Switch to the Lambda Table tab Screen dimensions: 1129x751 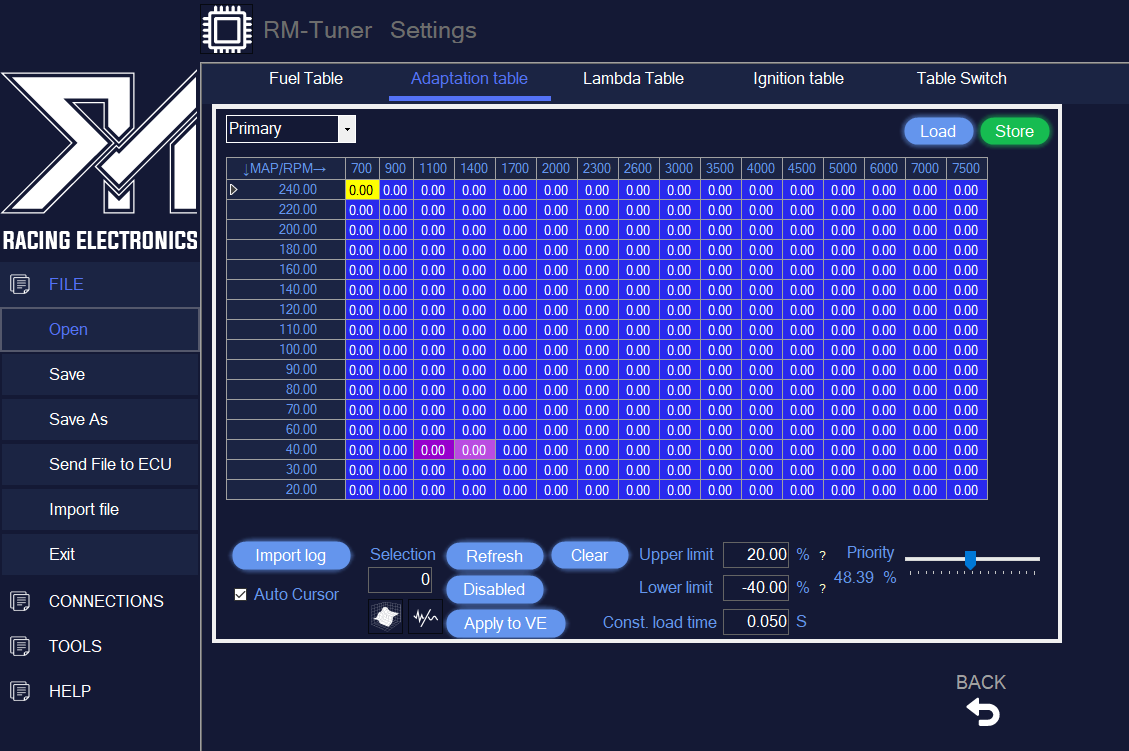tap(633, 79)
